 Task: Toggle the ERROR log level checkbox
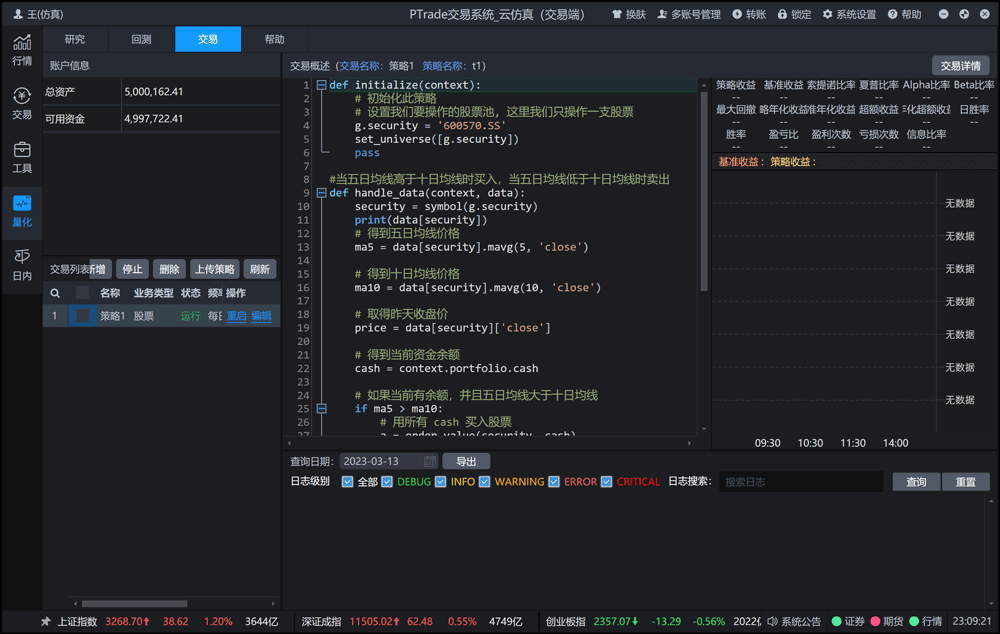(554, 482)
